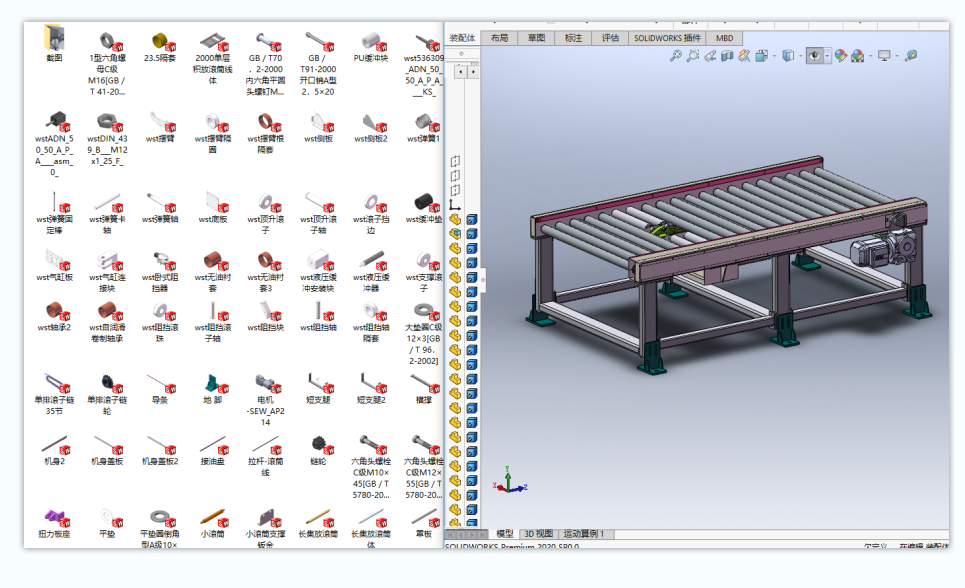Click the View Orientation cube icon
Screen dimensions: 965x588
click(761, 56)
